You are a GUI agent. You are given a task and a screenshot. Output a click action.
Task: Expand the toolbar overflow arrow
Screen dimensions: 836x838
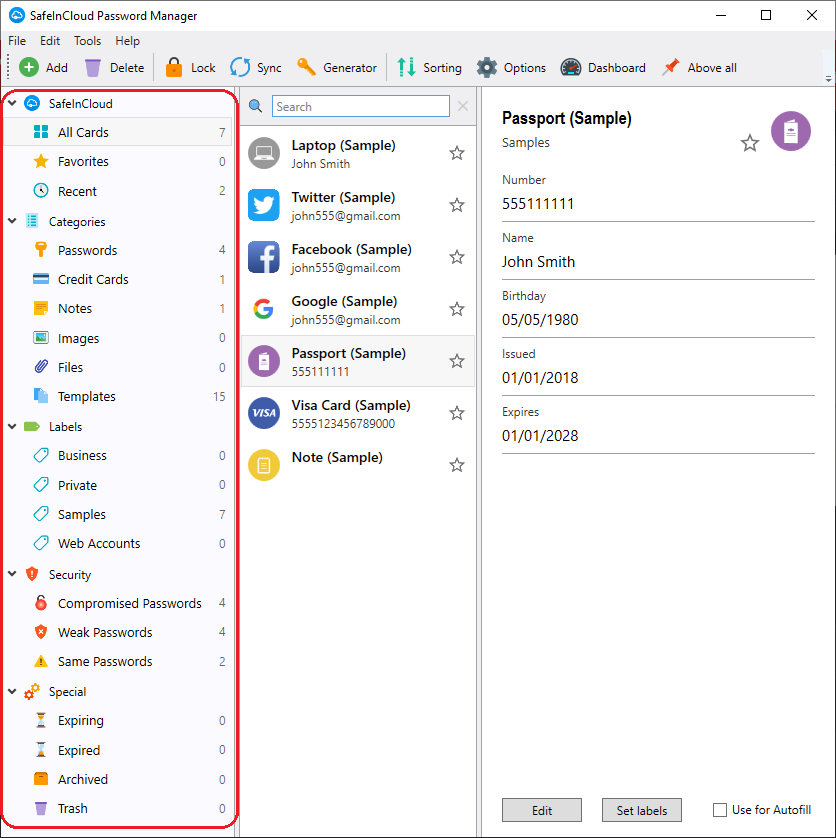coord(829,79)
